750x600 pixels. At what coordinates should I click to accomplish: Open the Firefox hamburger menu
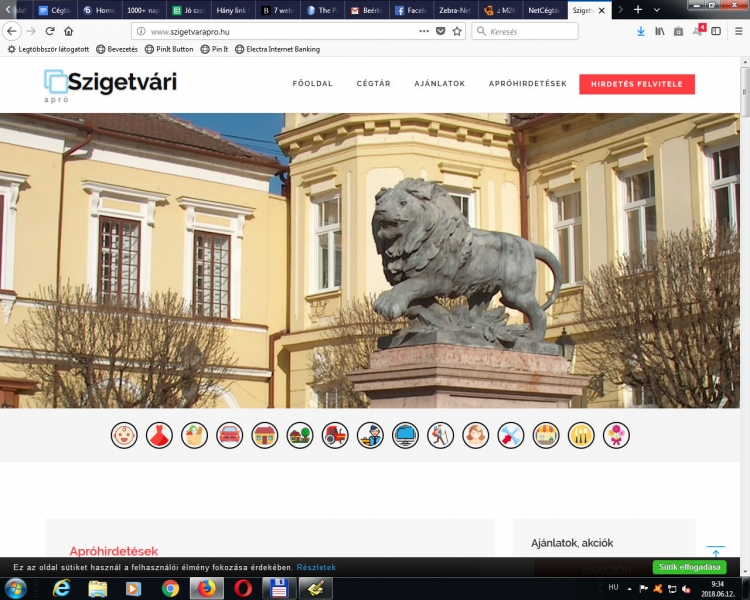(x=739, y=31)
